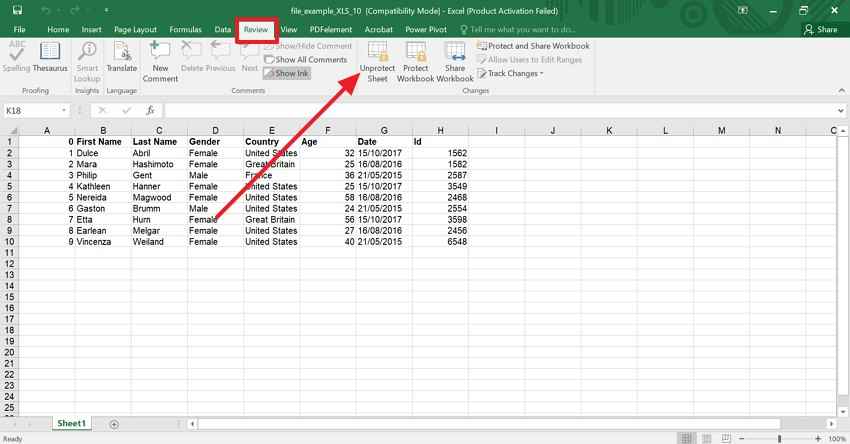Go to Previous comment
Viewport: 850px width, 444px height.
pos(221,56)
